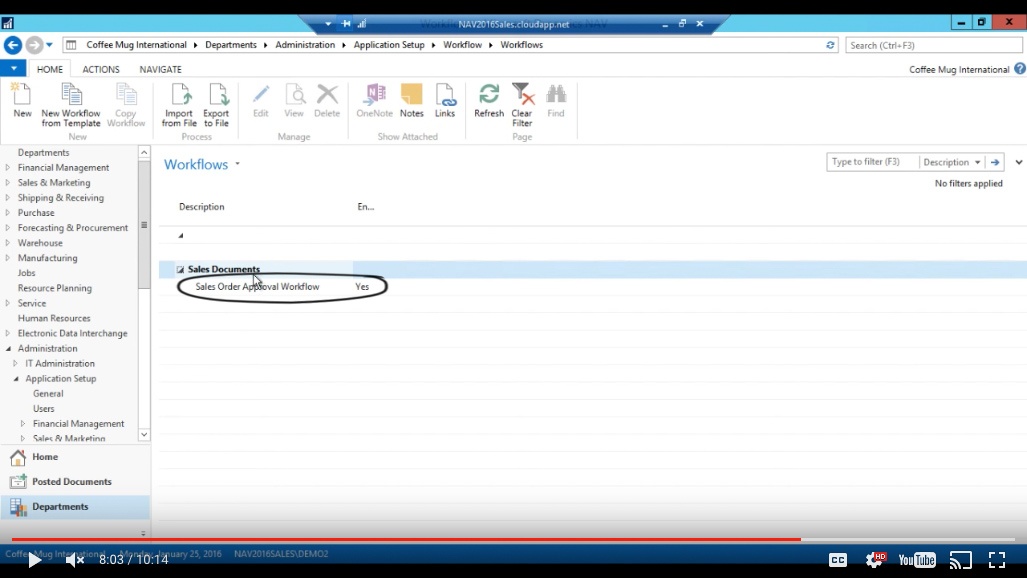The height and width of the screenshot is (578, 1027).
Task: Open Home in the navigation pane
Action: click(x=75, y=457)
